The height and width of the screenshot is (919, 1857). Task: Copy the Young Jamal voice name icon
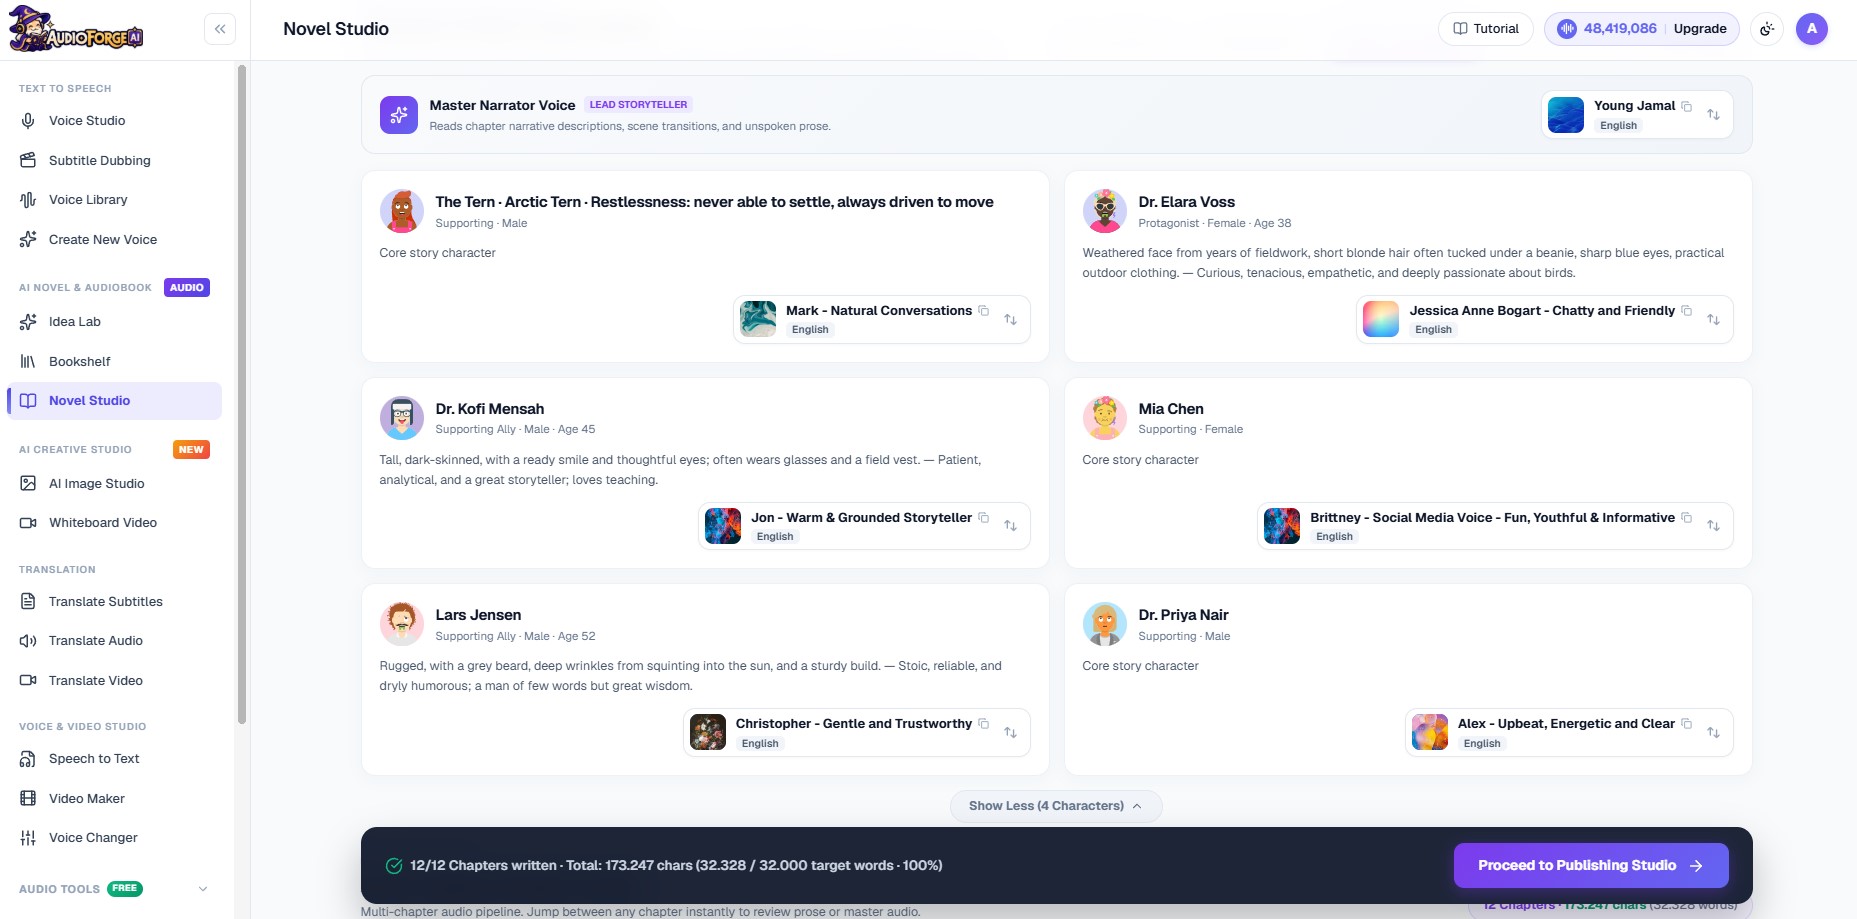click(x=1687, y=106)
